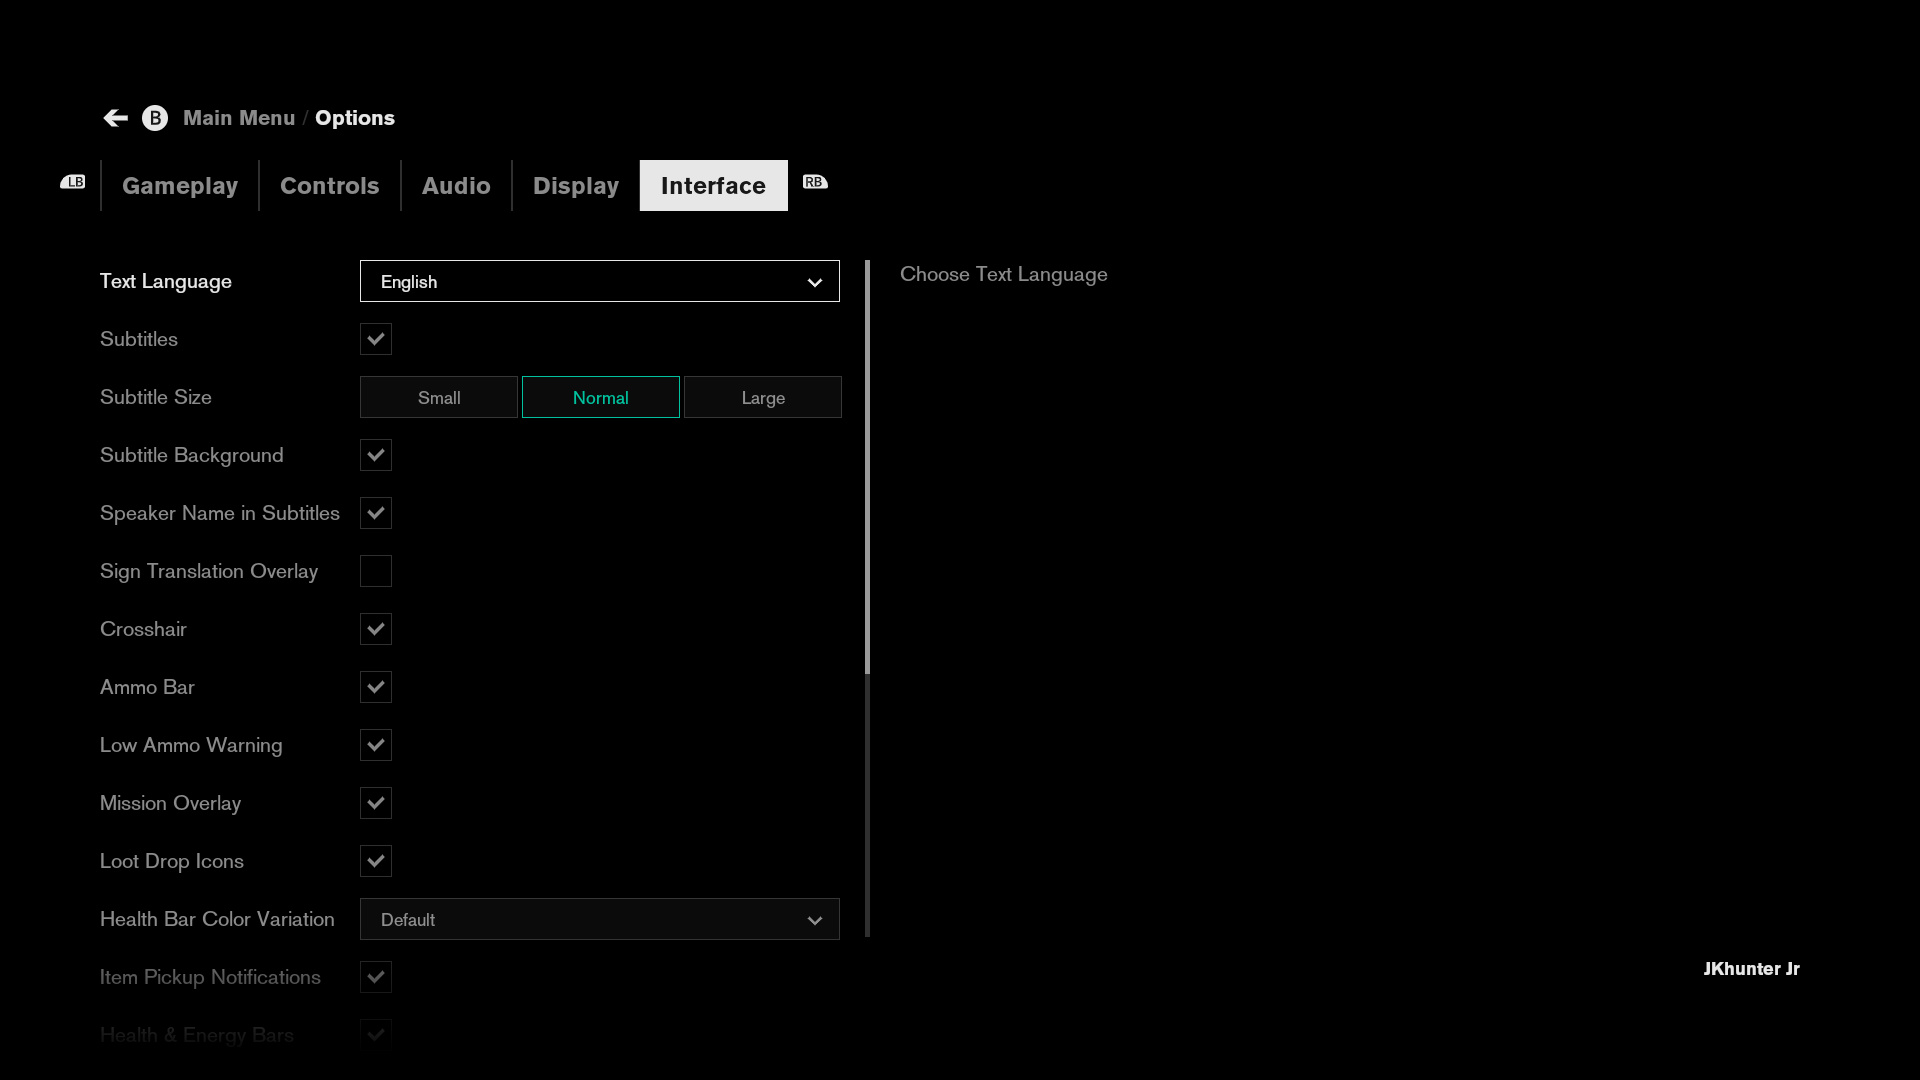Toggle the Low Ammo Warning checkbox

pyautogui.click(x=376, y=745)
